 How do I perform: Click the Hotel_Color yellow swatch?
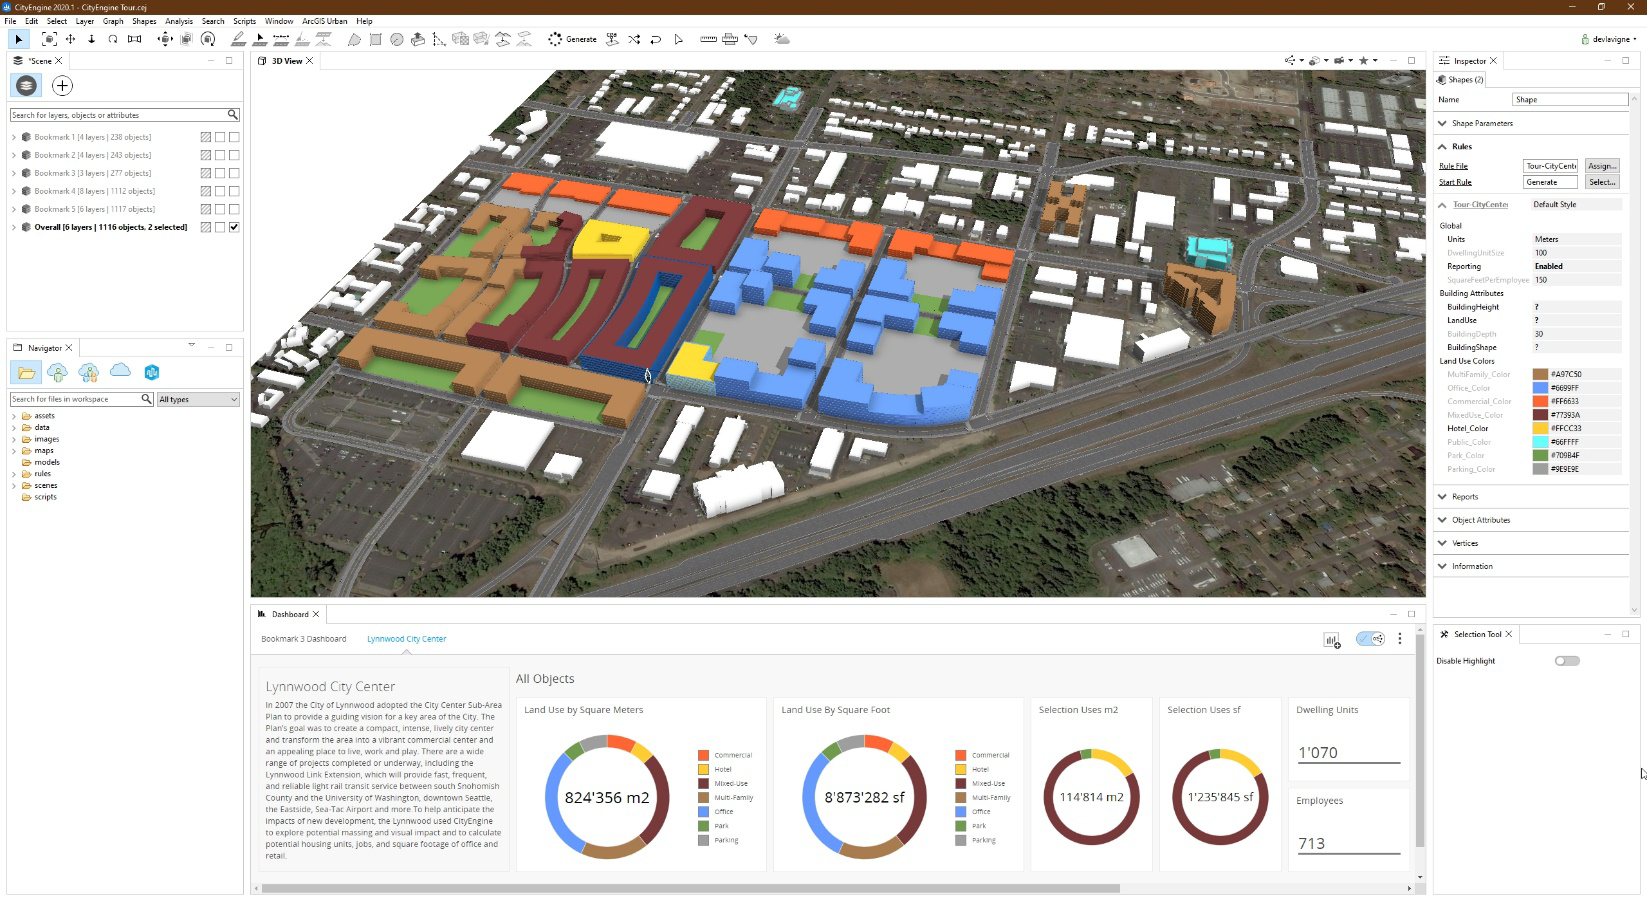pyautogui.click(x=1540, y=428)
